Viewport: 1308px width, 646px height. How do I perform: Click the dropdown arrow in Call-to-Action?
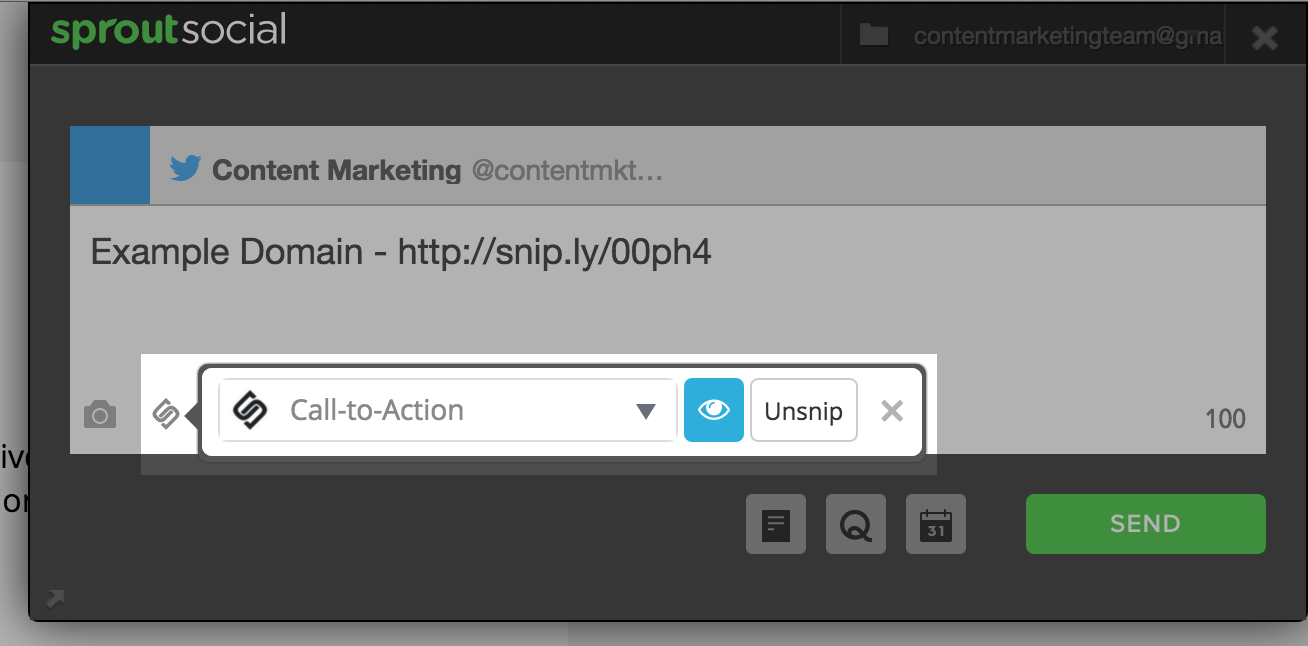coord(646,411)
